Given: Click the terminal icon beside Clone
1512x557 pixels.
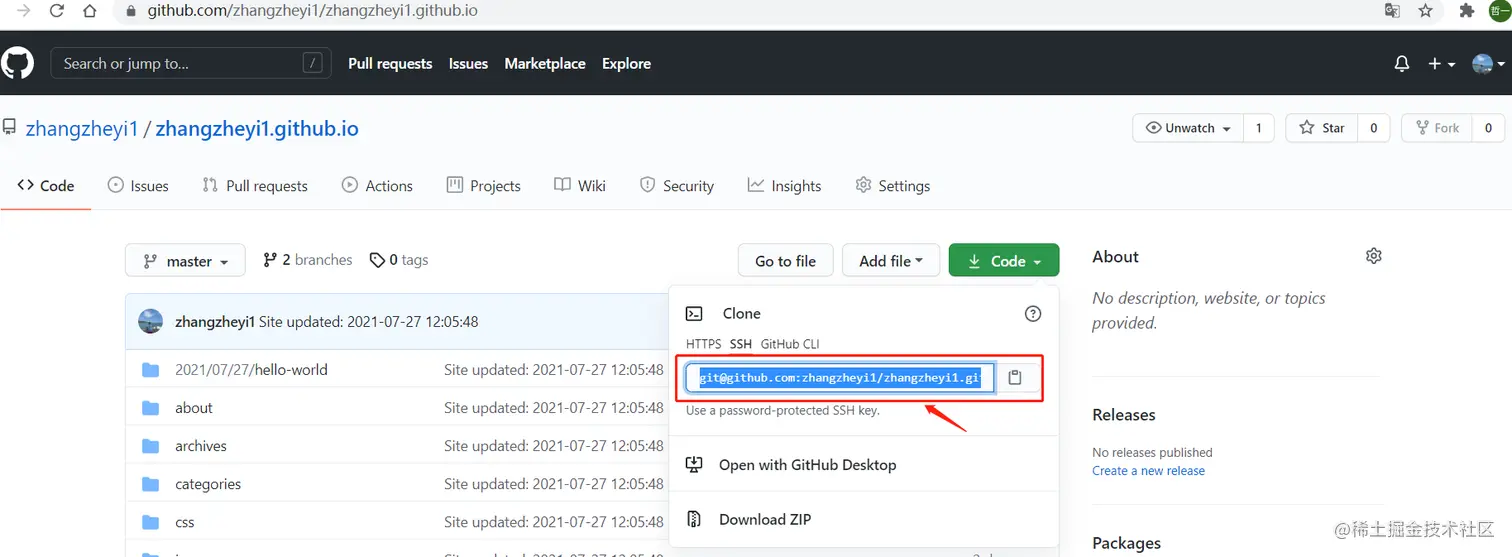Looking at the screenshot, I should (x=695, y=314).
